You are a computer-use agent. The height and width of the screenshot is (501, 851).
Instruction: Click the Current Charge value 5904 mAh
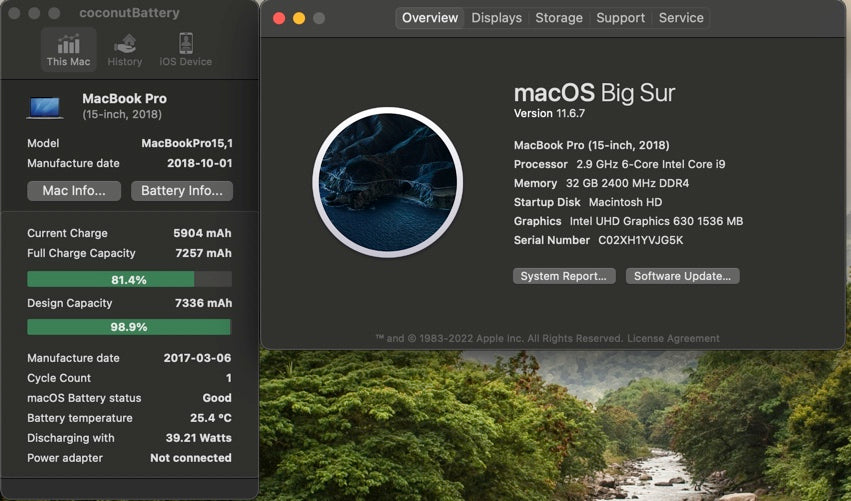(202, 233)
